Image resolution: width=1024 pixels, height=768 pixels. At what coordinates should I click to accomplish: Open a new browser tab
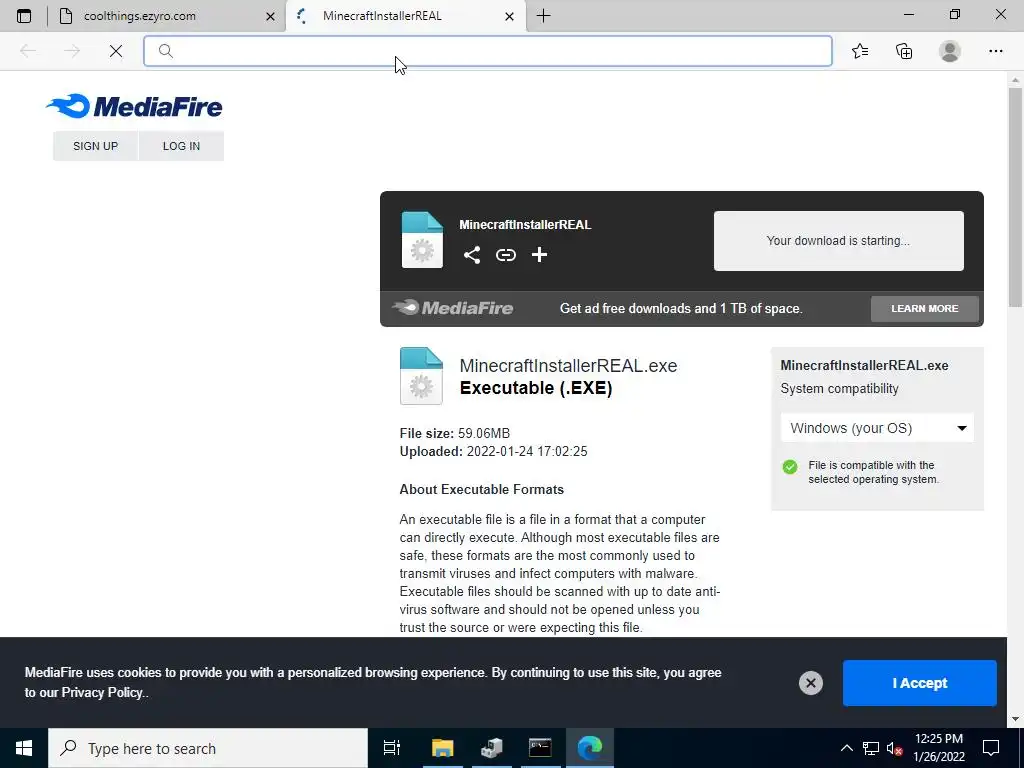[x=543, y=16]
